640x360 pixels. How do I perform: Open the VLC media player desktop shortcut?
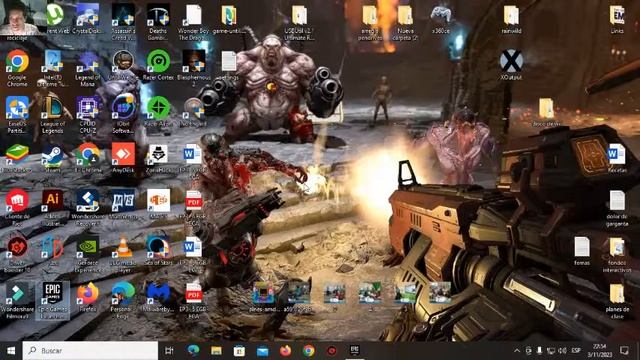[123, 254]
